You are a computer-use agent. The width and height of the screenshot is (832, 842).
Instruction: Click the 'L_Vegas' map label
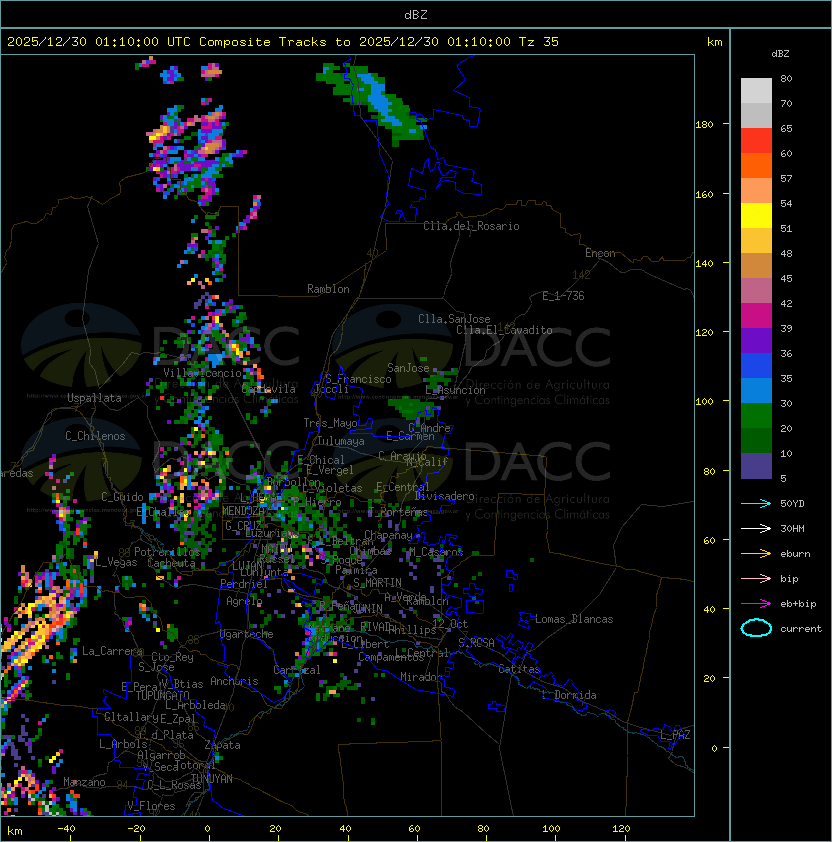(x=116, y=562)
